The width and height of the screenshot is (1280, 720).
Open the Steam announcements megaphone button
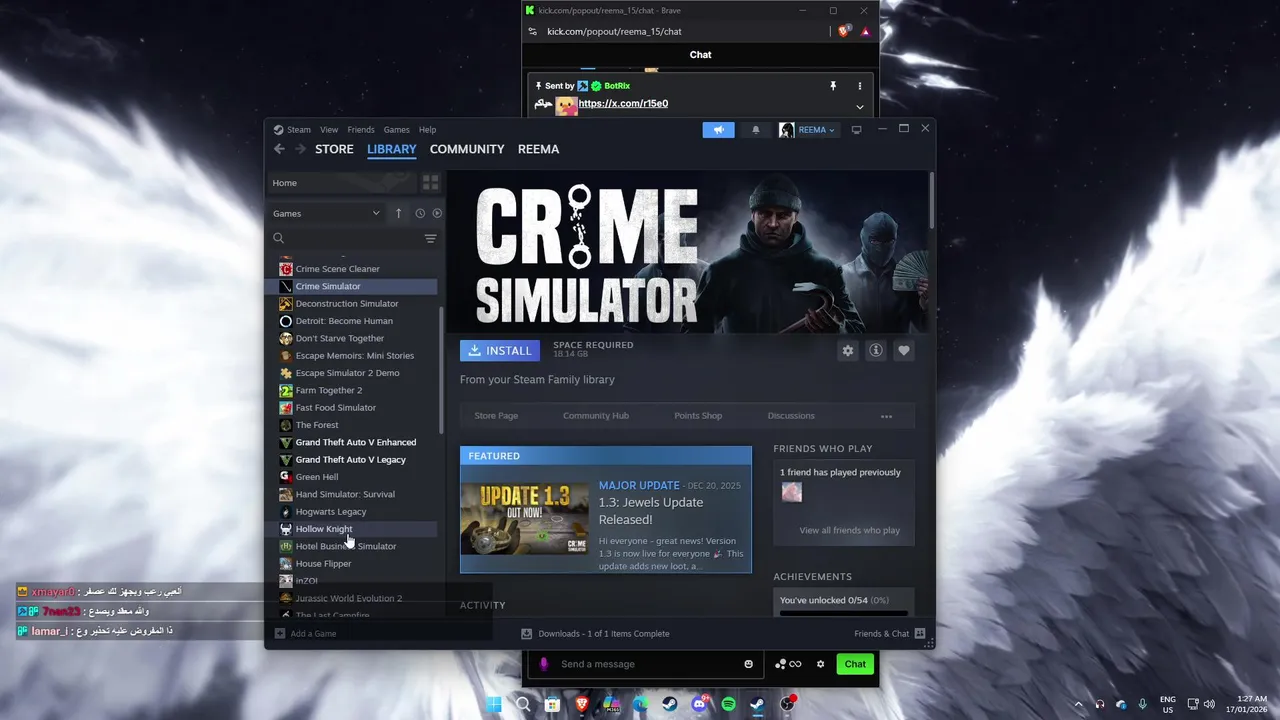(718, 130)
